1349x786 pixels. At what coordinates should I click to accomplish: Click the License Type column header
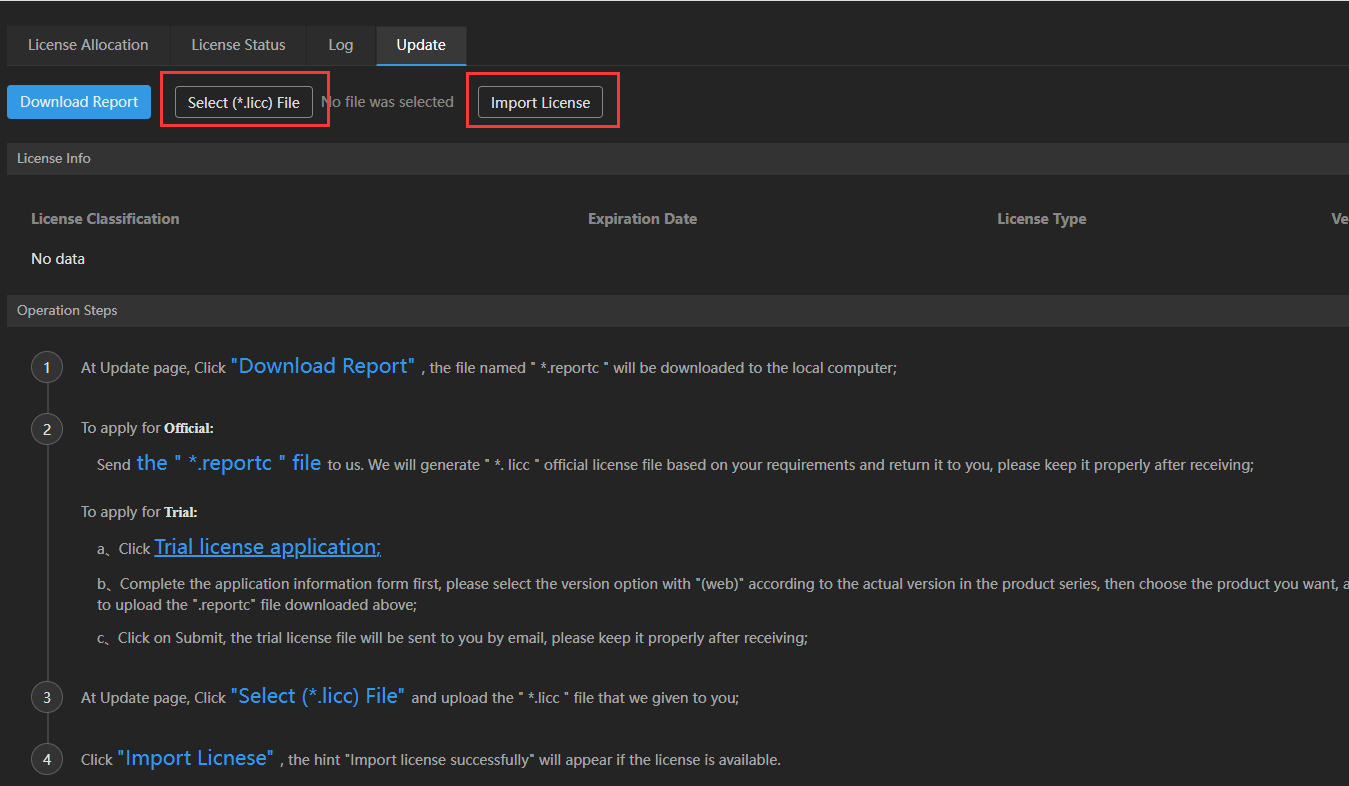(1041, 219)
